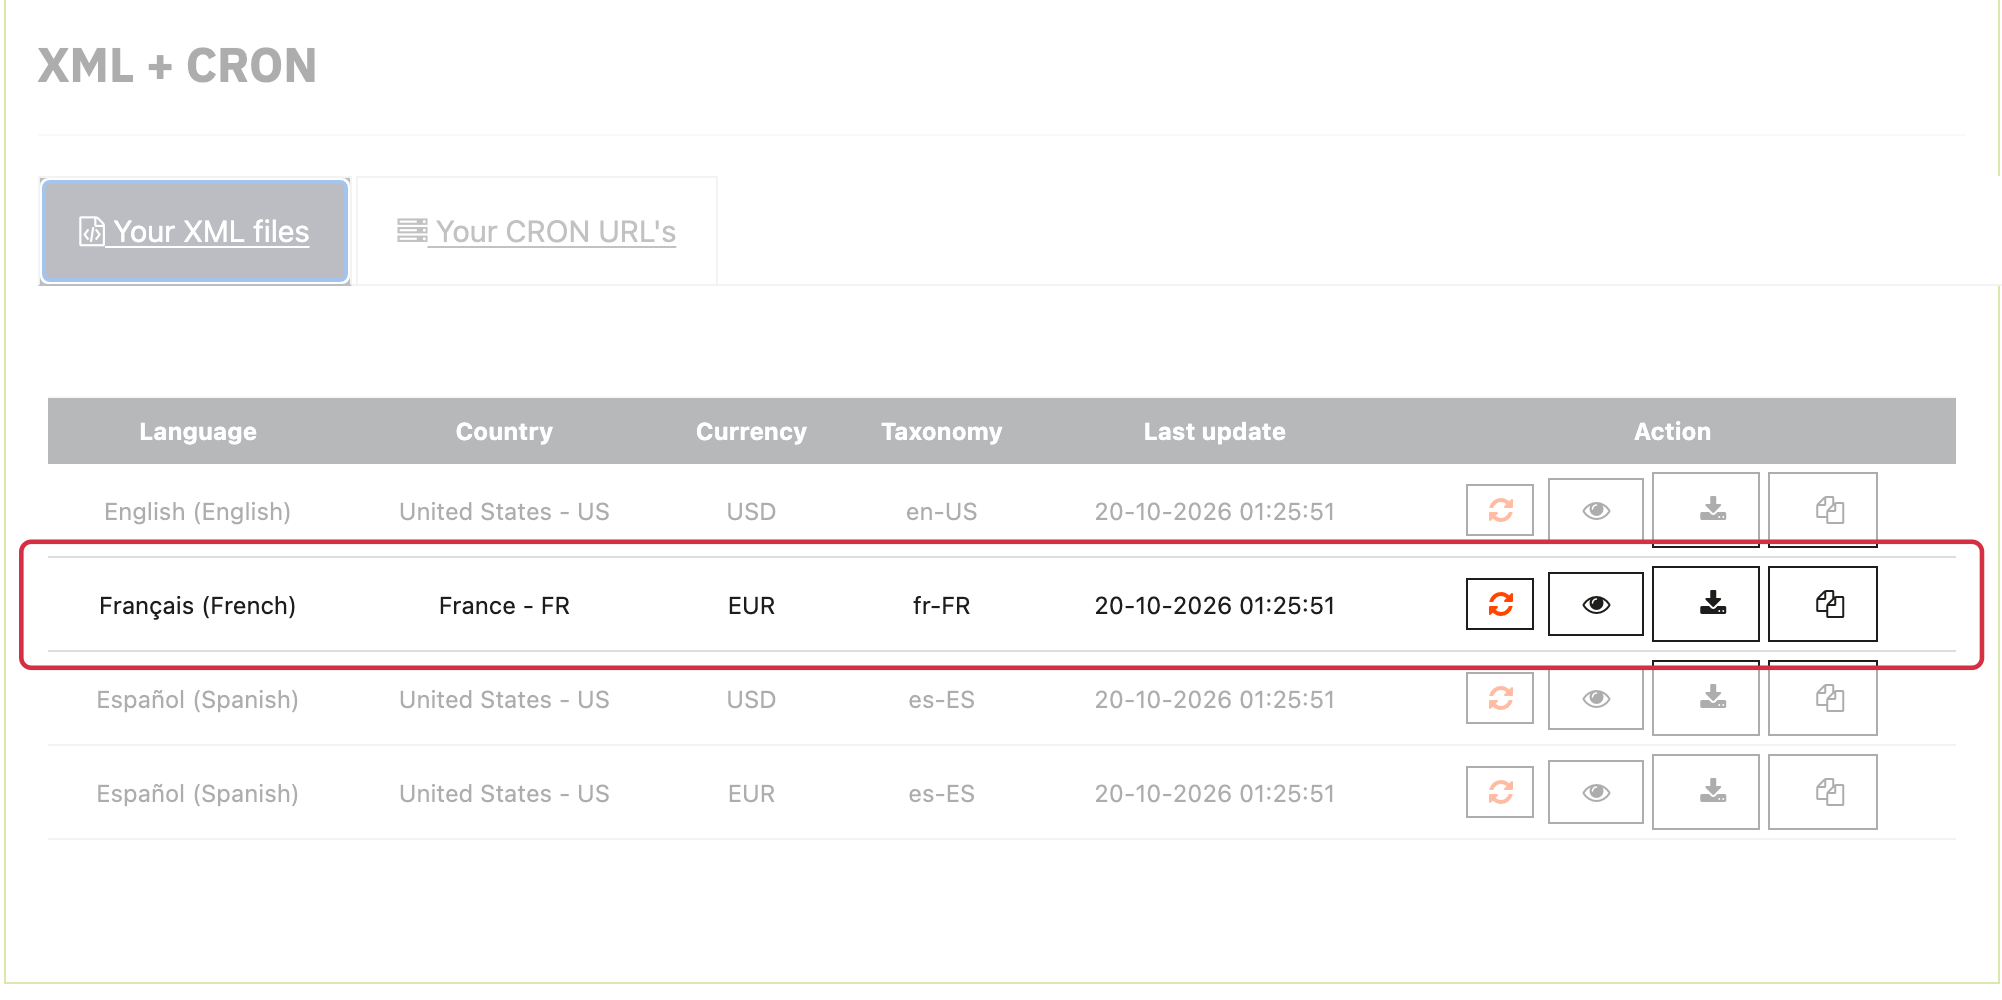2002x1000 pixels.
Task: Select the Currency column header
Action: pos(751,431)
